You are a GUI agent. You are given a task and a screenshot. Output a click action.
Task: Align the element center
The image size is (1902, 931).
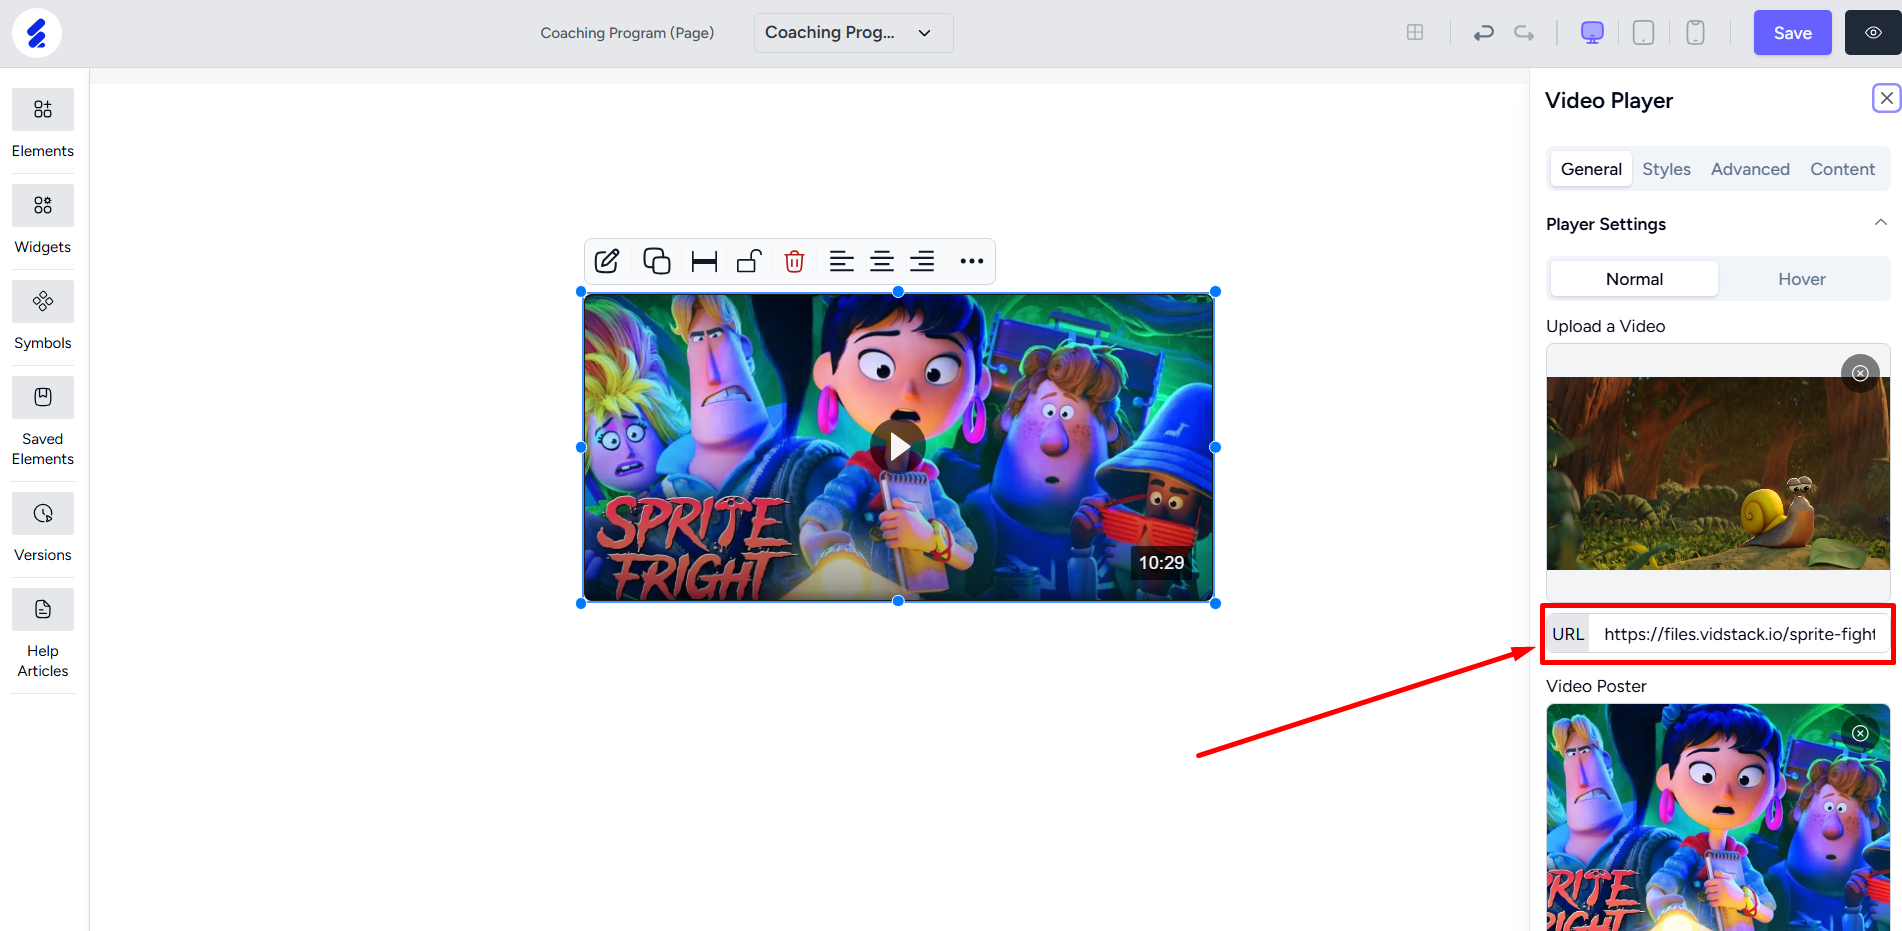point(882,262)
